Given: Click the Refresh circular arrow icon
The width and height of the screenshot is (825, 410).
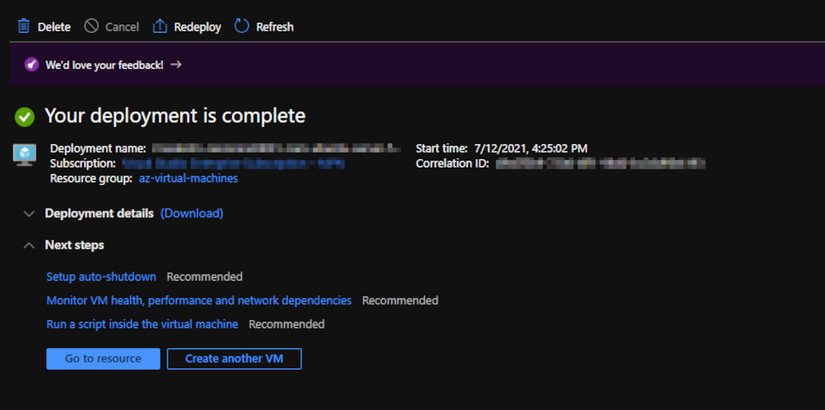Looking at the screenshot, I should coord(242,26).
